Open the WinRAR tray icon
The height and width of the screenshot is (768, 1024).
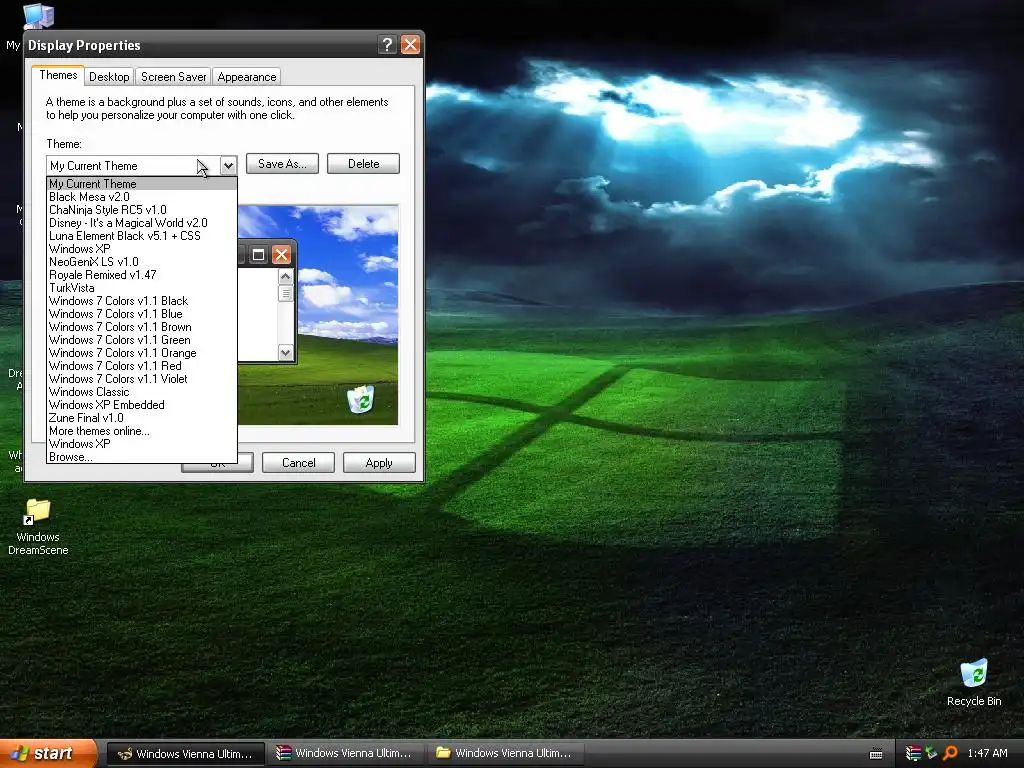pyautogui.click(x=913, y=753)
